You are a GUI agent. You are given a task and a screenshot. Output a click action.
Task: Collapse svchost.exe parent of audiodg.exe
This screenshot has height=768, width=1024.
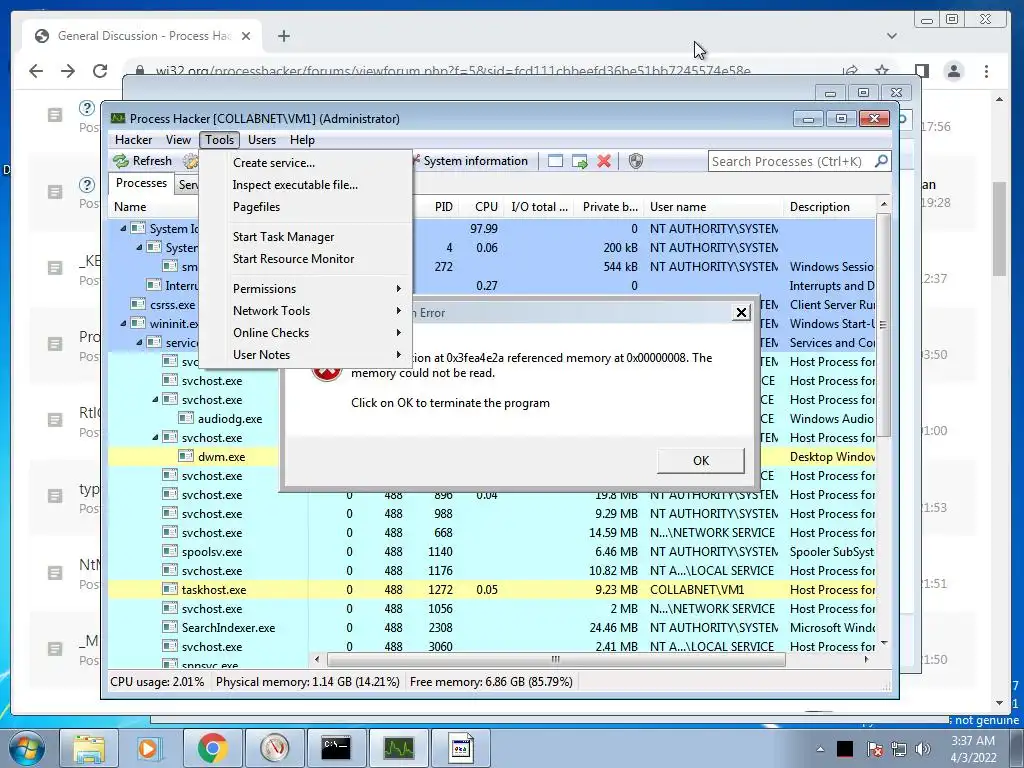[155, 400]
